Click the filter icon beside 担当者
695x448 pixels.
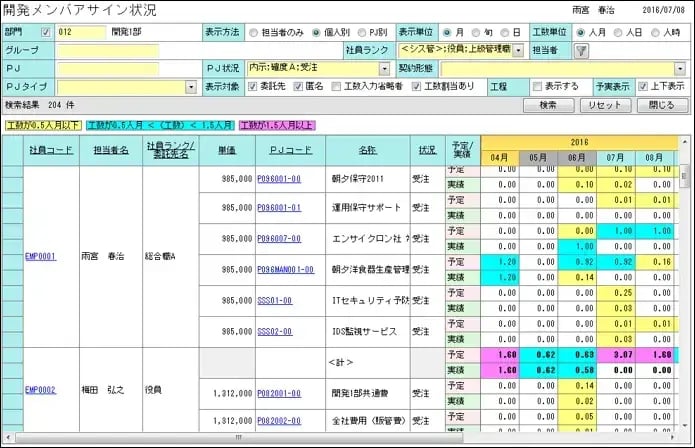point(581,49)
